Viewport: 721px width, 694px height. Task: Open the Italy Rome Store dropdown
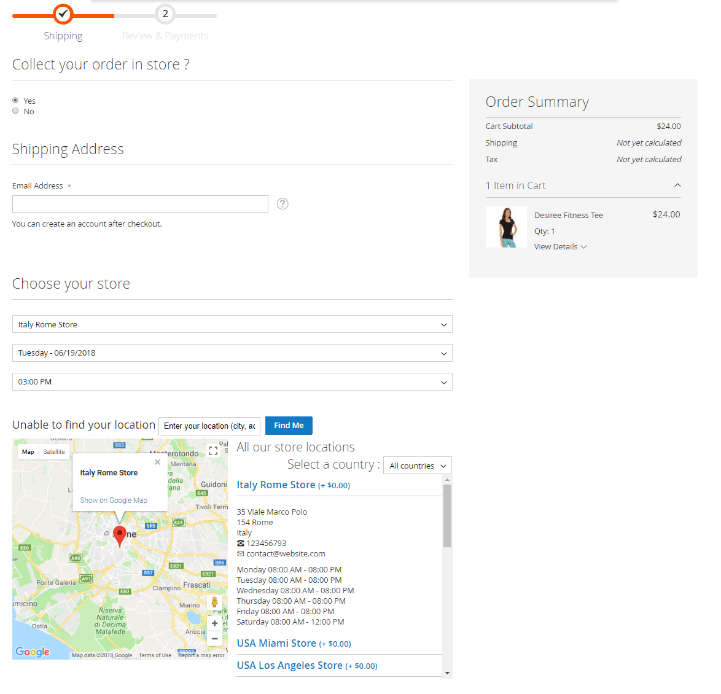(232, 324)
